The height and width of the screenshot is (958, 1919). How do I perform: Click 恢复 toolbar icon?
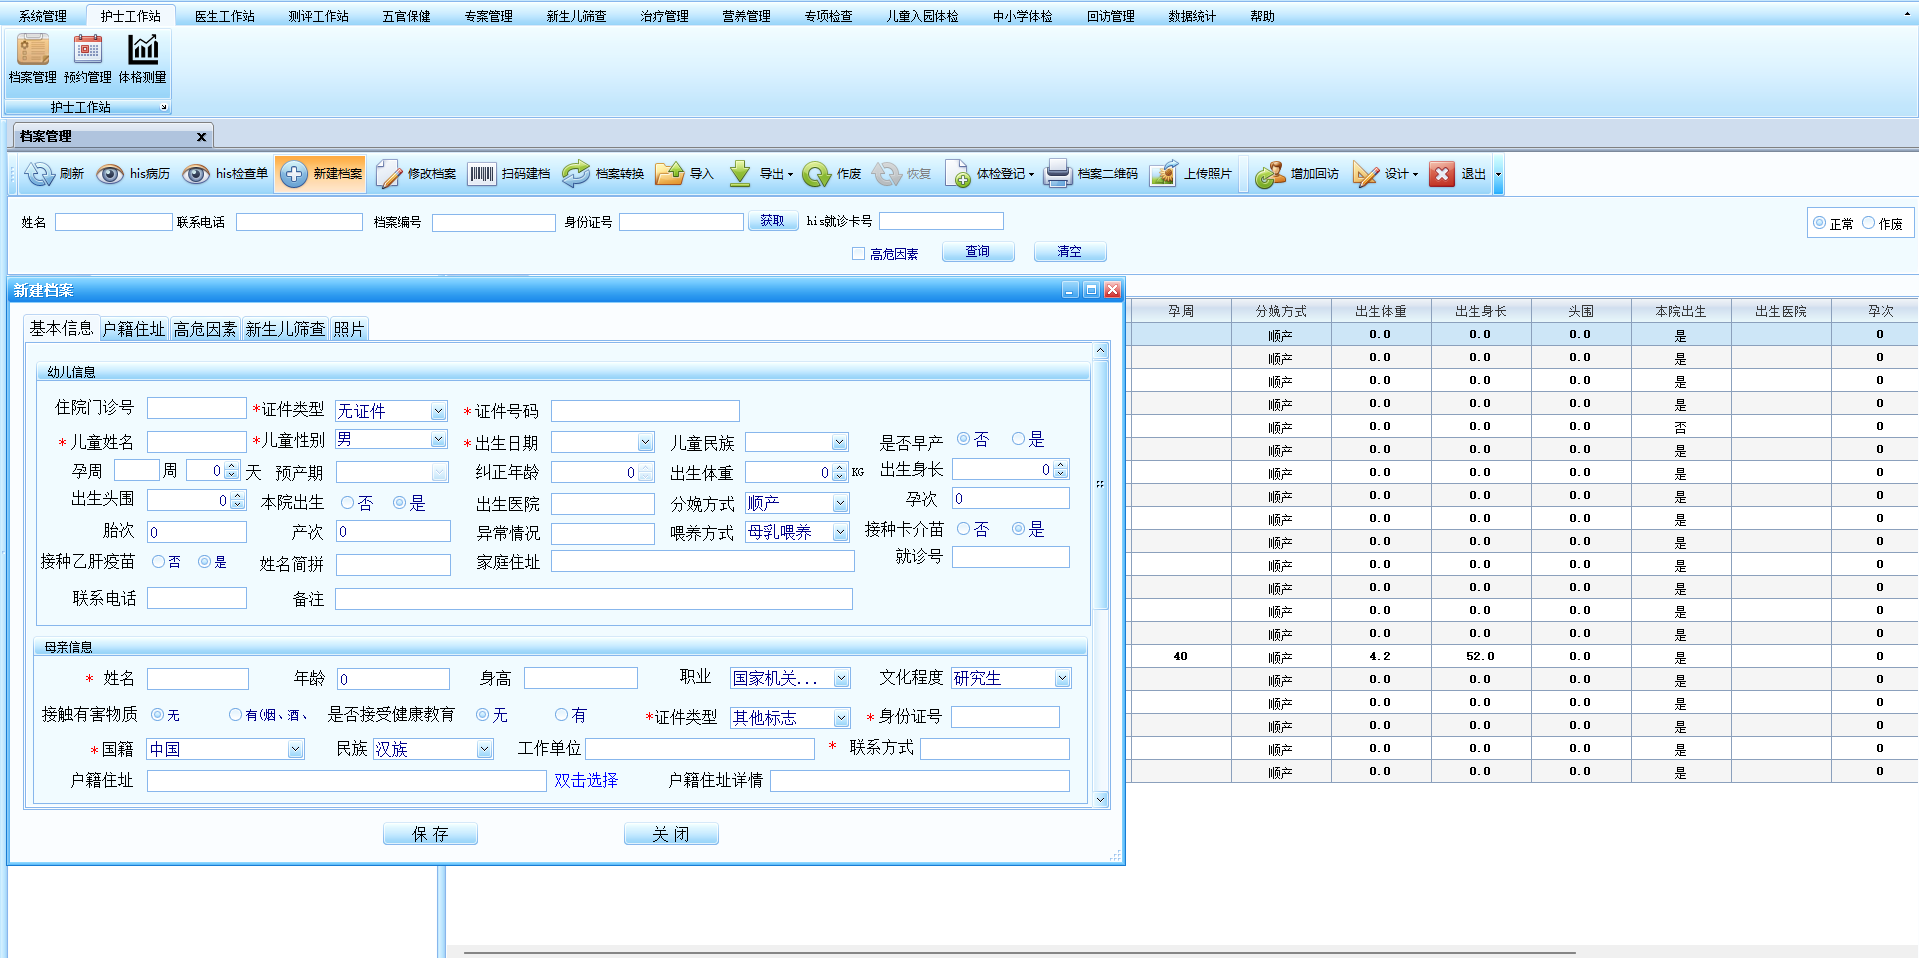(x=887, y=174)
